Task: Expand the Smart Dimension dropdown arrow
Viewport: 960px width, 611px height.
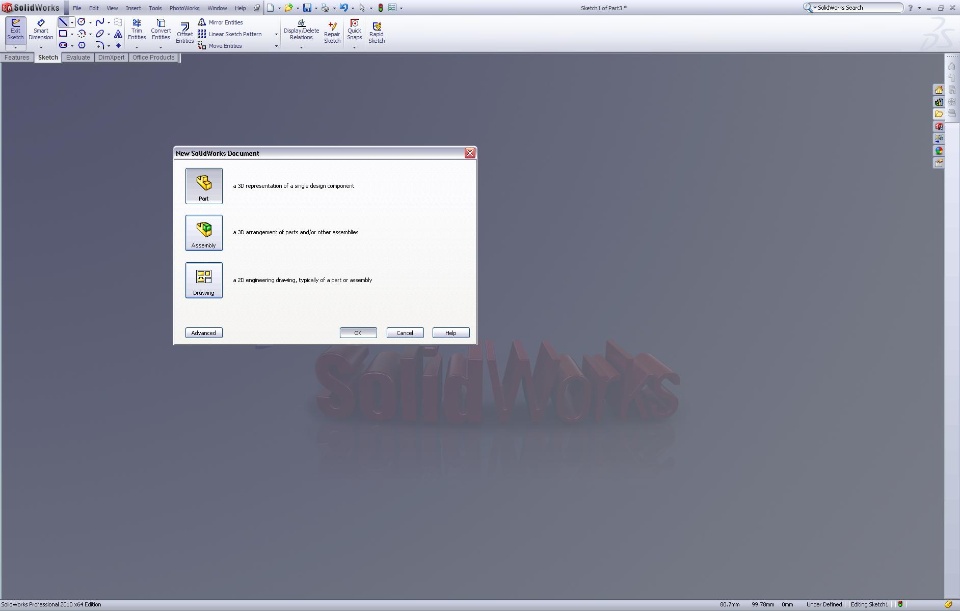Action: 41,47
